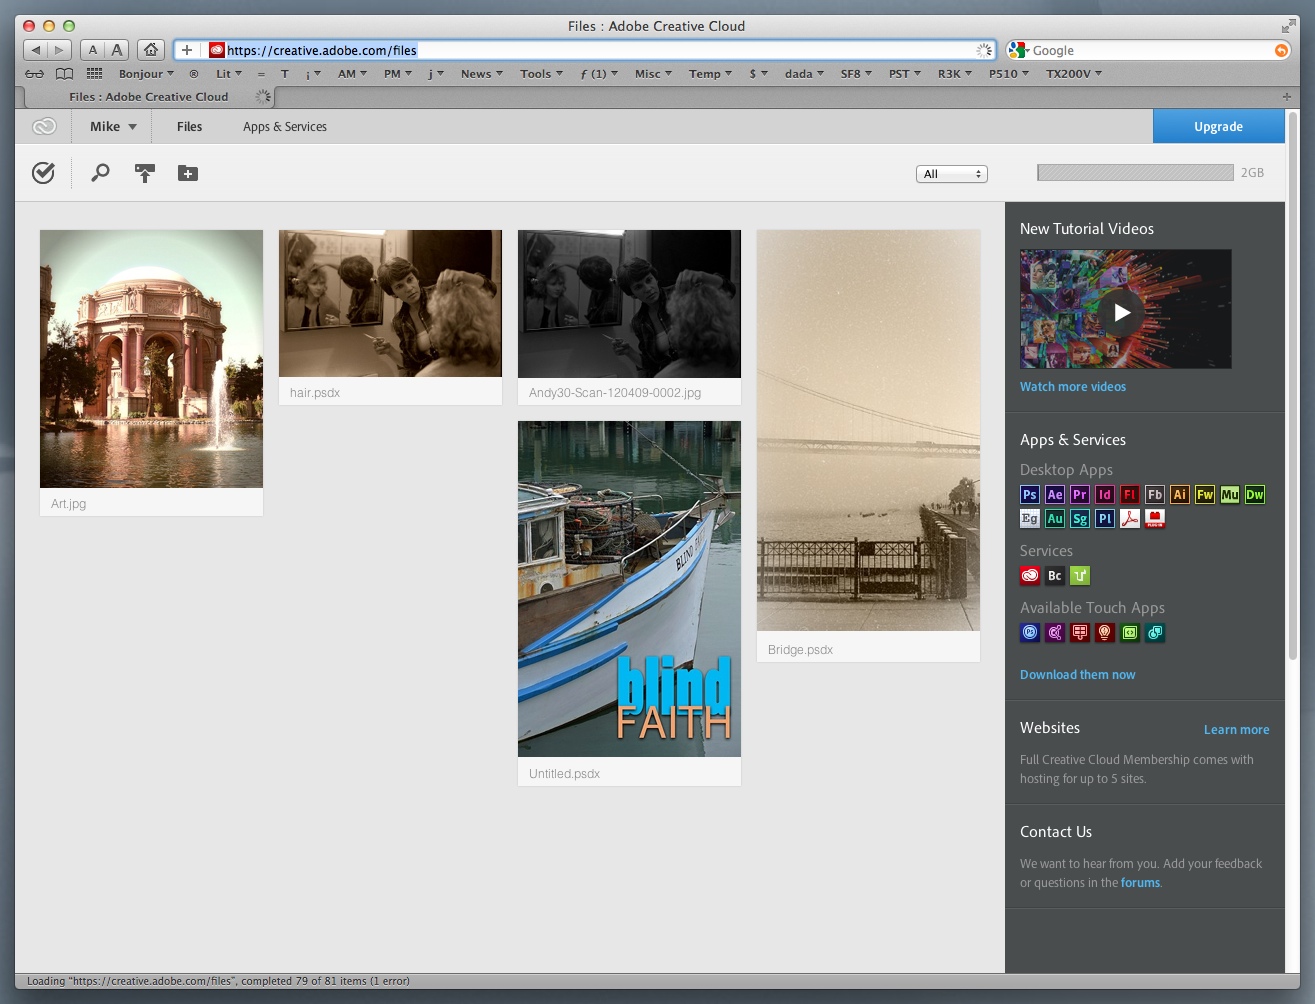The image size is (1315, 1004).
Task: Toggle the select-files checkmark button
Action: [43, 173]
